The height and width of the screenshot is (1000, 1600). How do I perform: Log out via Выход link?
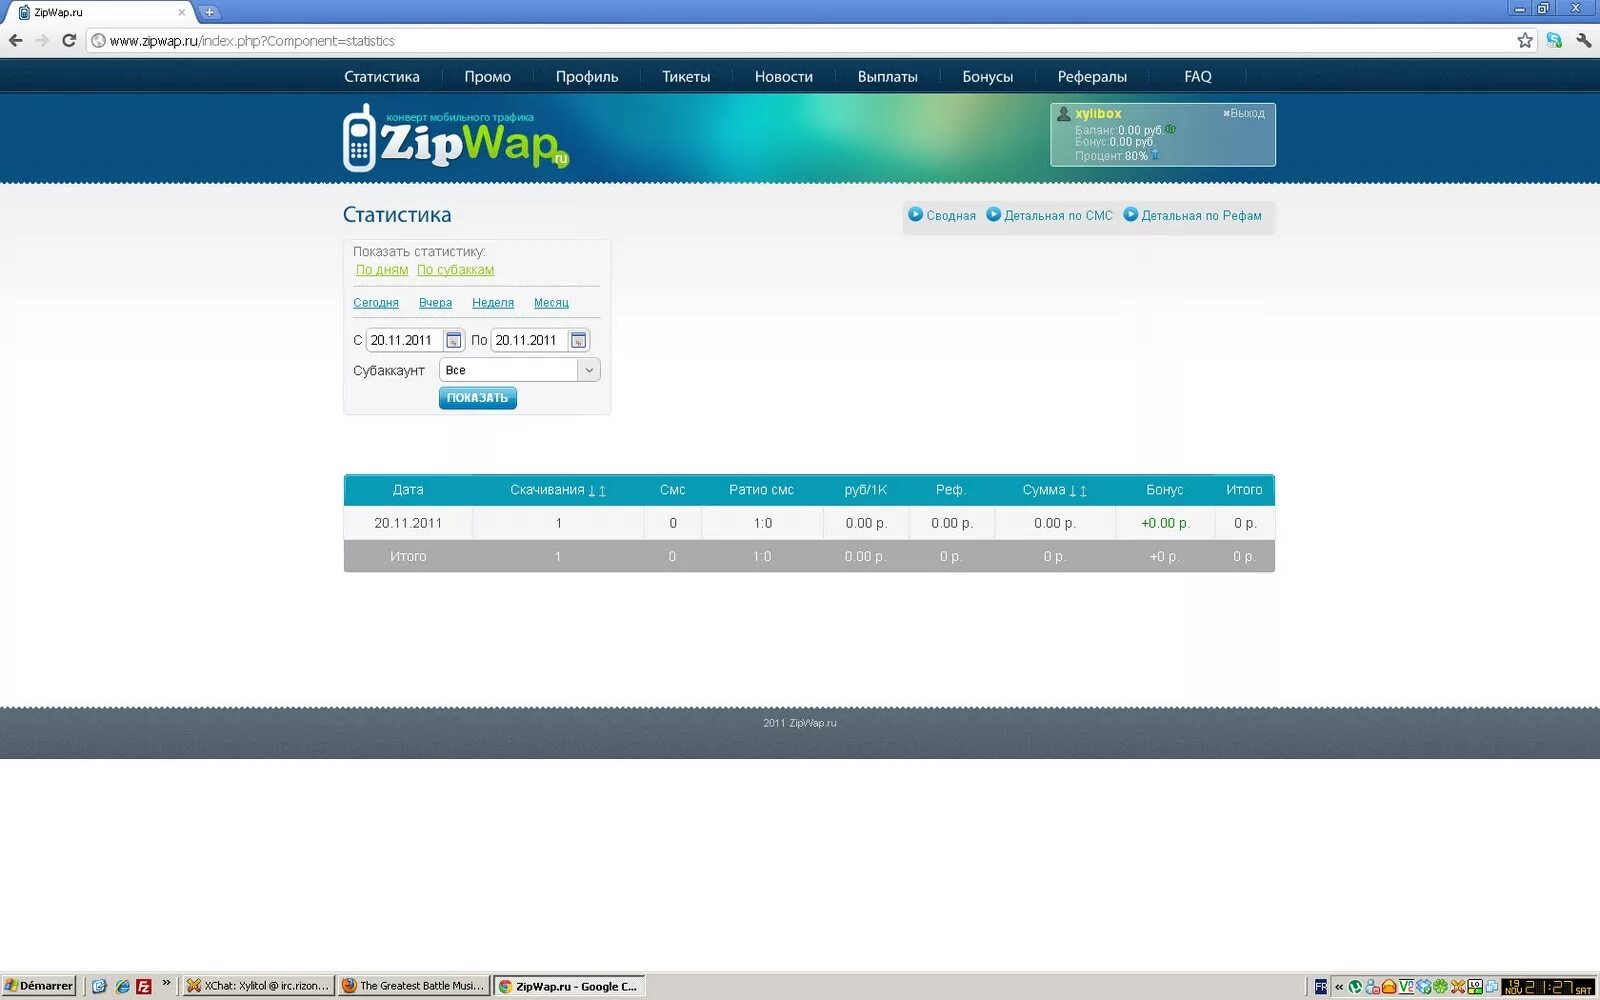tap(1244, 114)
